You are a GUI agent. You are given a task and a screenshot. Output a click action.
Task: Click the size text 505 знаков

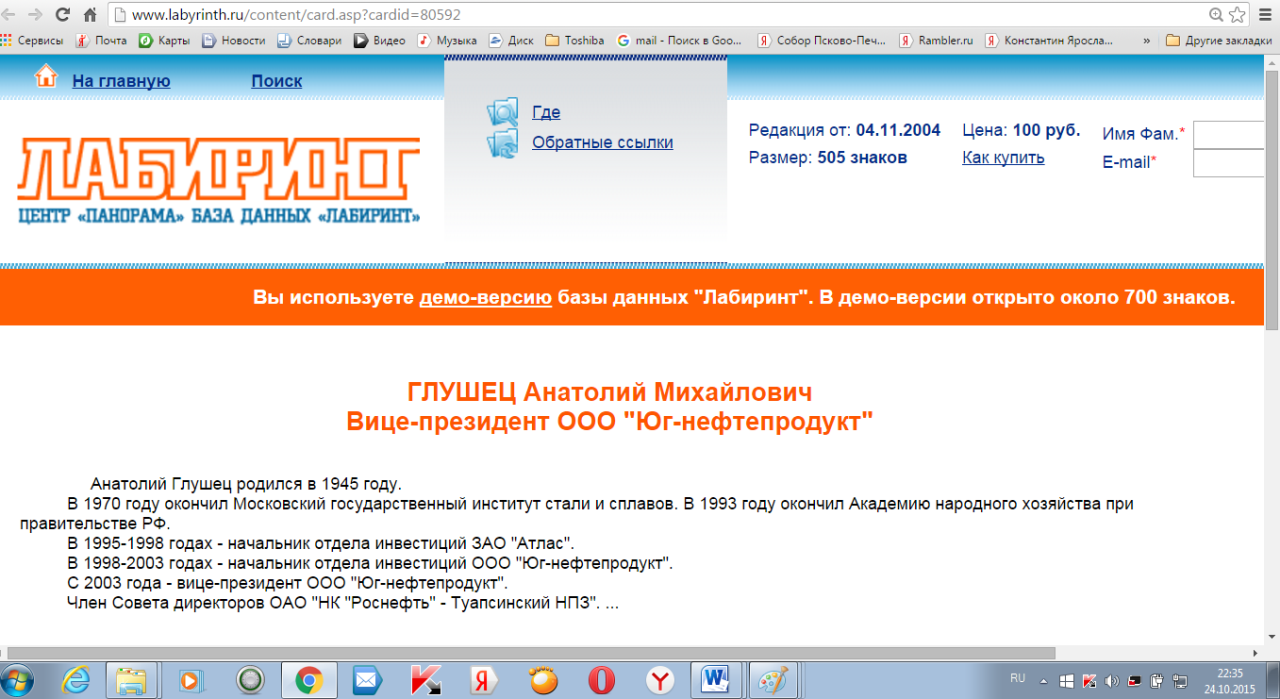(862, 157)
